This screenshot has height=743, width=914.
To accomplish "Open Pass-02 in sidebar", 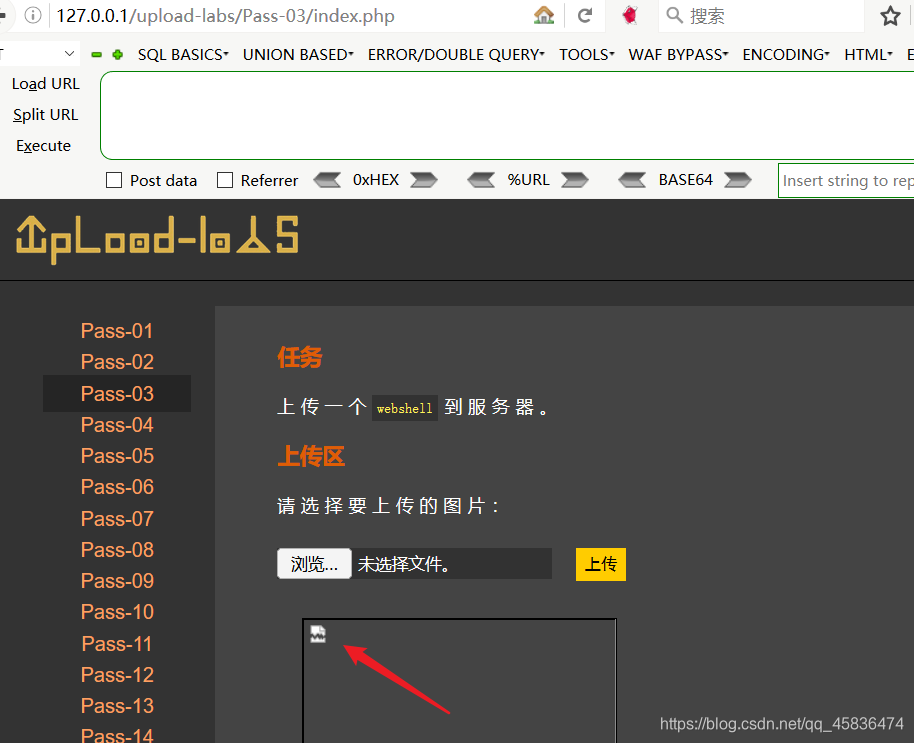I will [x=117, y=362].
